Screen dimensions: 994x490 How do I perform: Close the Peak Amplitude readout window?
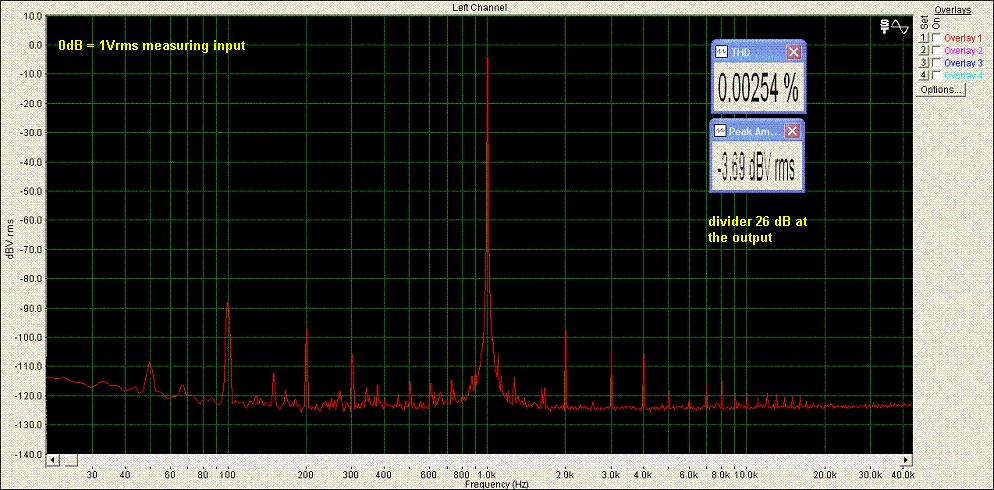tap(792, 131)
